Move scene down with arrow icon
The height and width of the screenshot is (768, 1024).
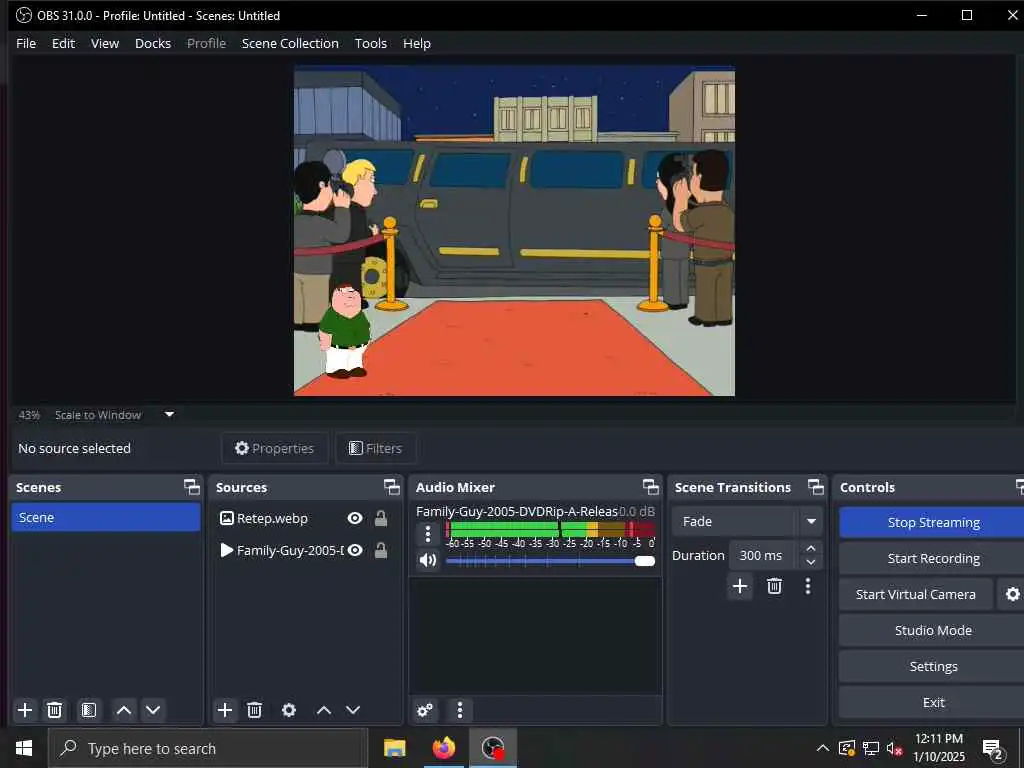click(153, 710)
